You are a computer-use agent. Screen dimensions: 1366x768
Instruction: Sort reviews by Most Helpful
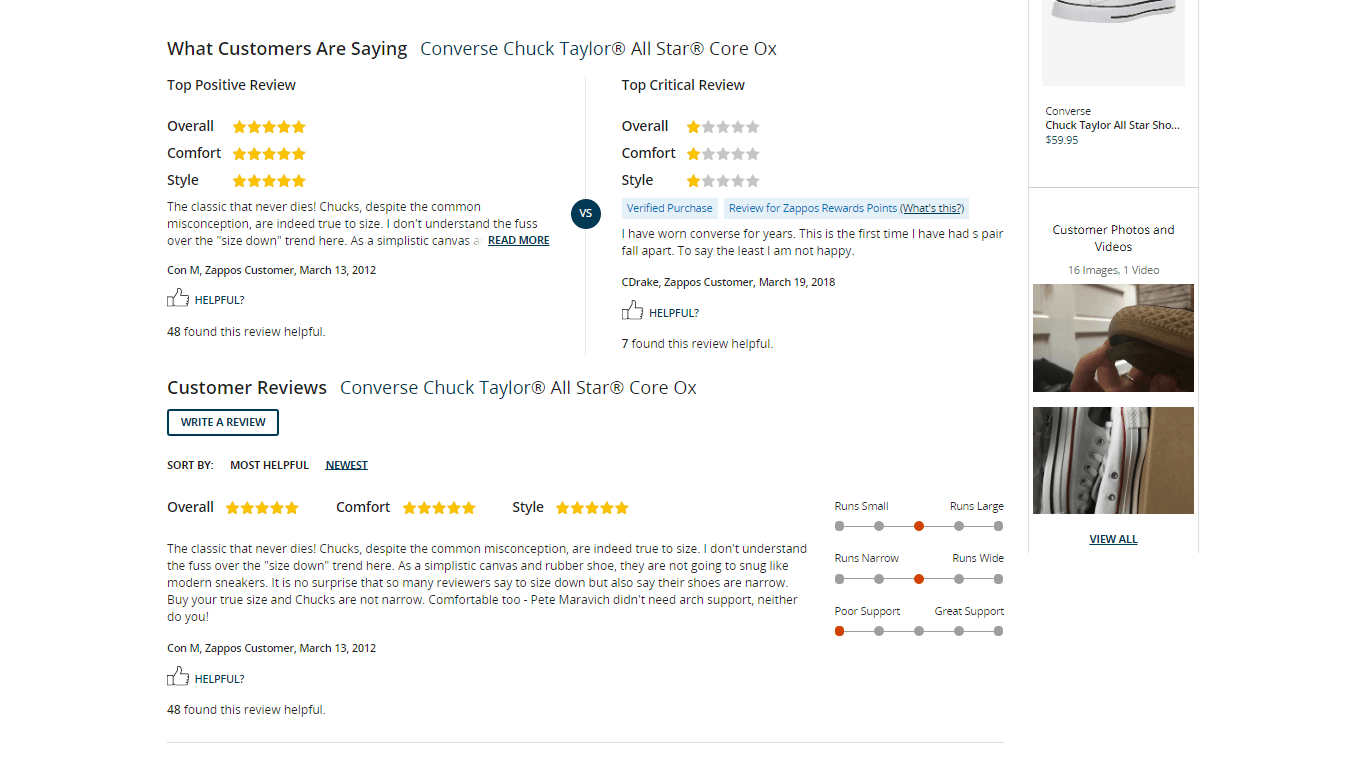point(269,465)
